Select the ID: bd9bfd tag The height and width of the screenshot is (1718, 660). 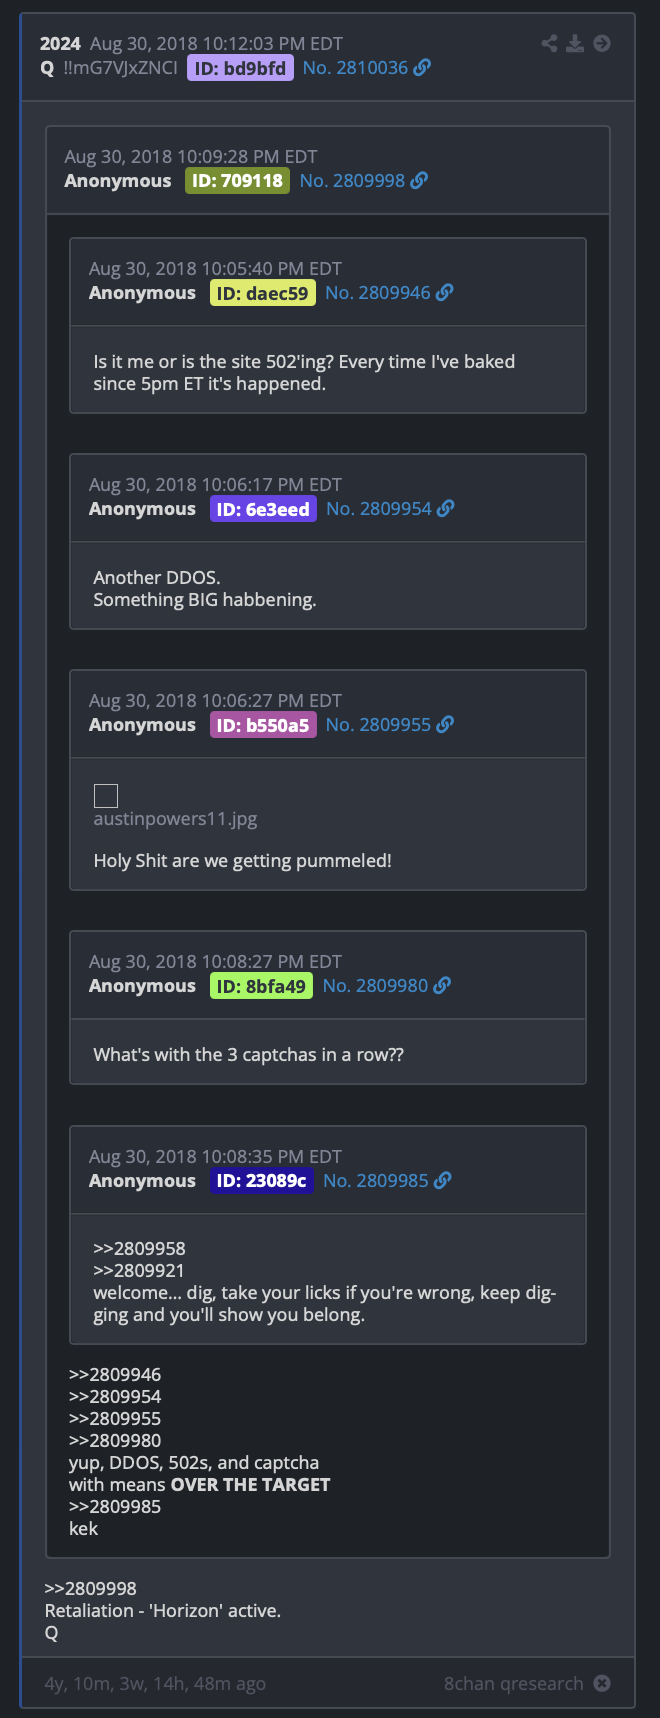coord(240,68)
